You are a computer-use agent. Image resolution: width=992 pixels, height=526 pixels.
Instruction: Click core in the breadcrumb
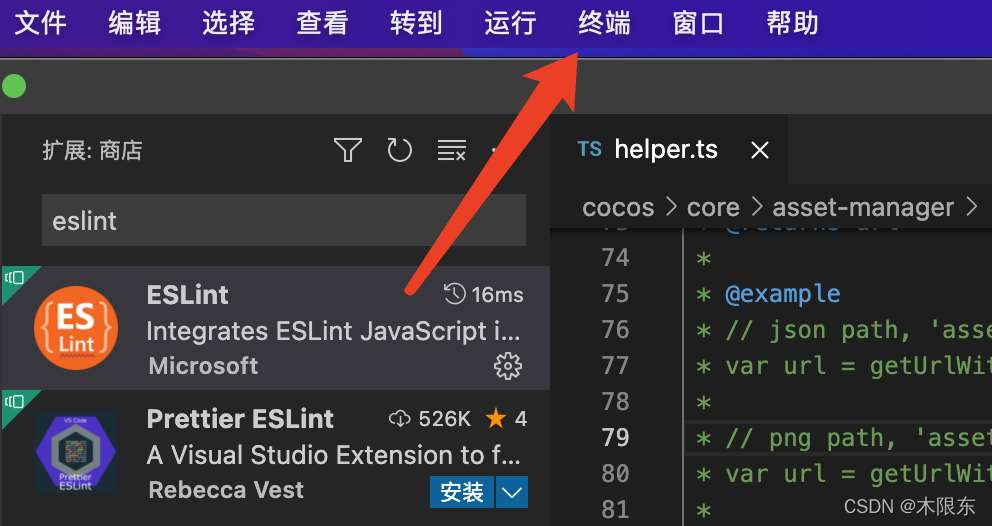click(x=713, y=207)
